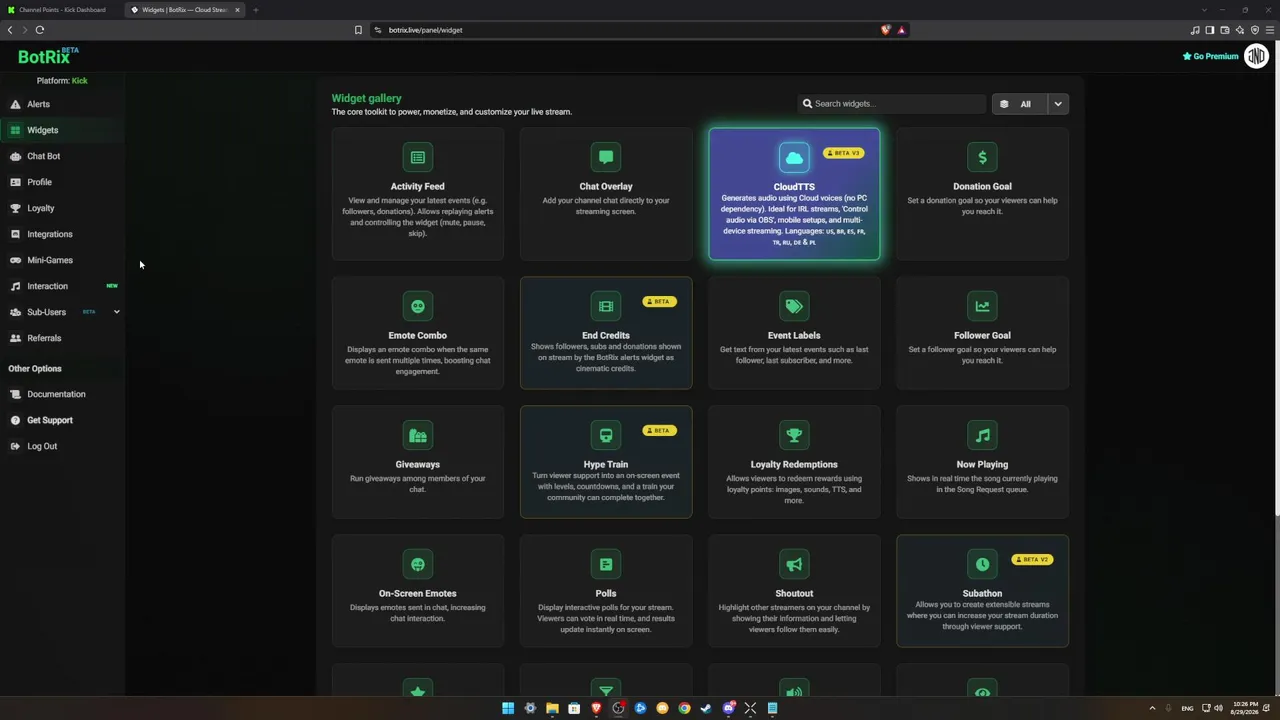Click the Follower Goal chart icon
The image size is (1280, 720).
[x=982, y=306]
